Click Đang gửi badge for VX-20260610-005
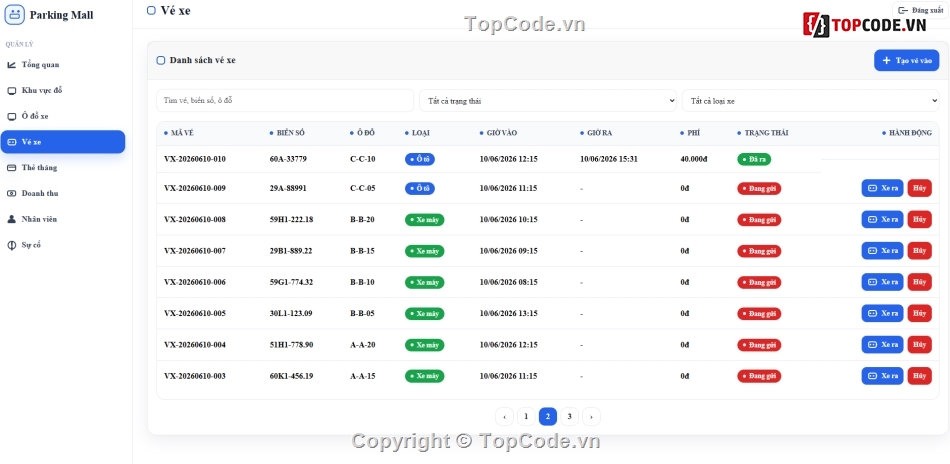Viewport: 950px width, 464px height. (759, 314)
